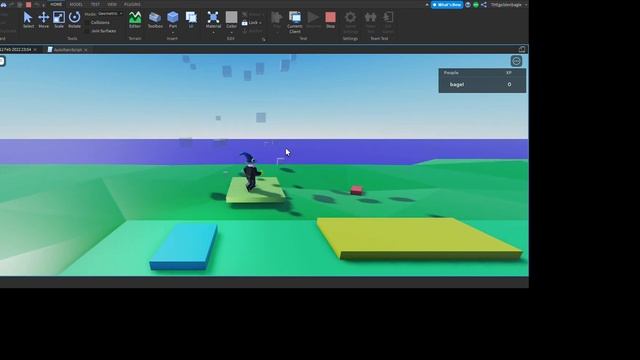Choose the Scale tool
Image resolution: width=640 pixels, height=360 pixels.
point(59,20)
